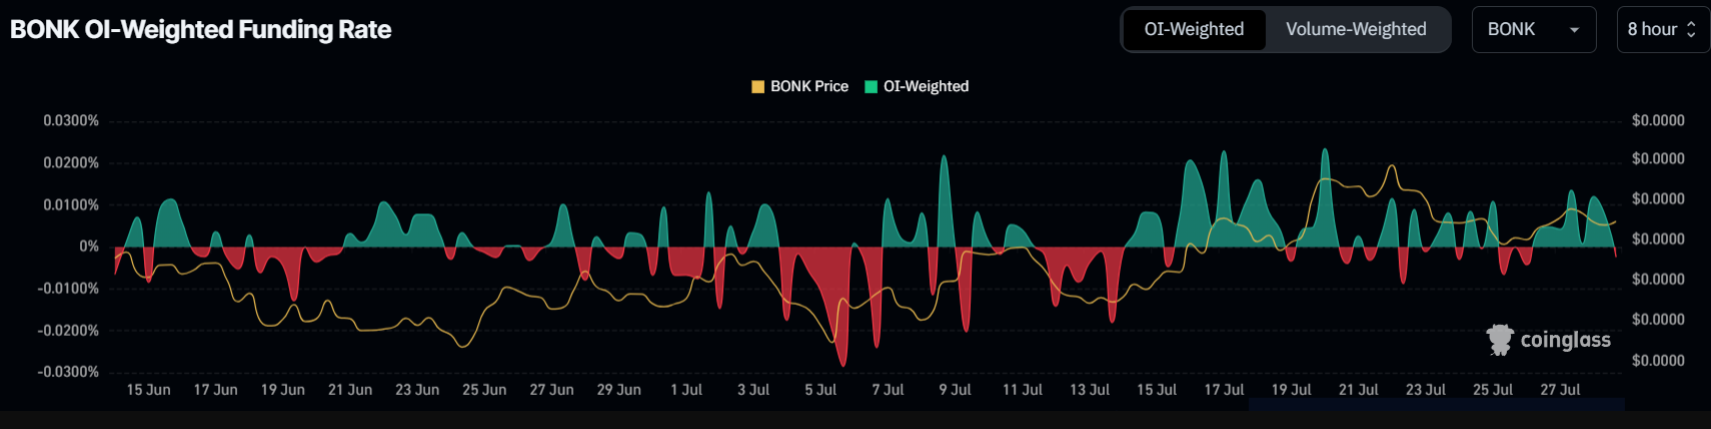This screenshot has width=1711, height=429.
Task: Click the 8 hour up-down arrows icon
Action: [1691, 29]
